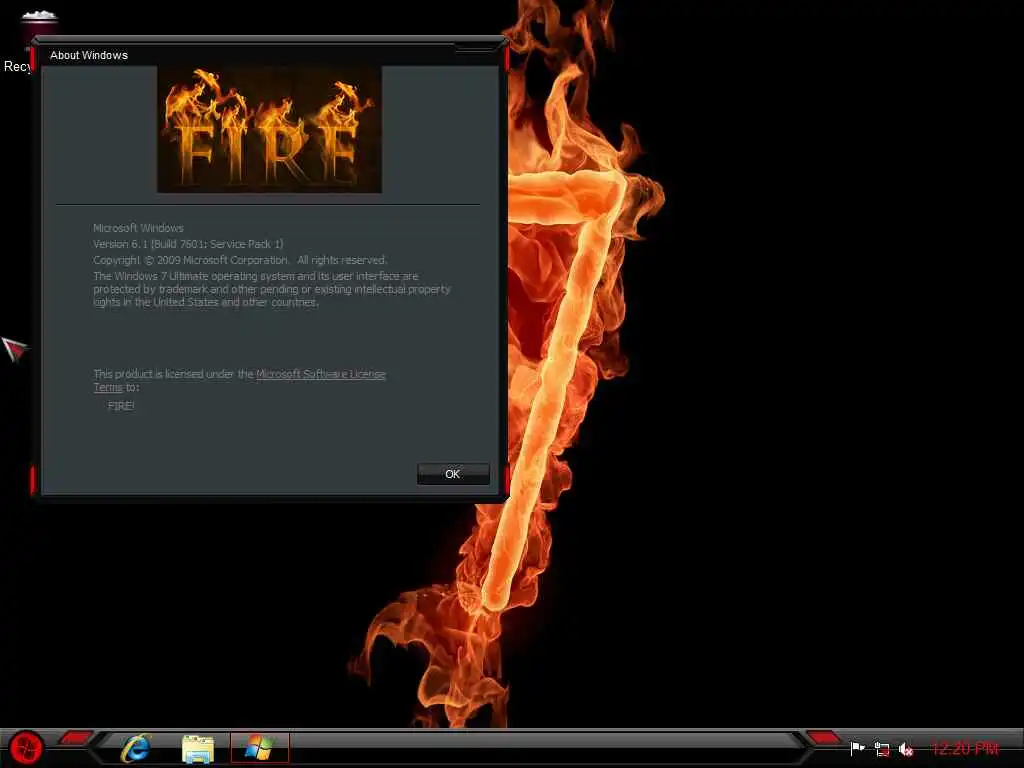Open the 12:20 PM taskbar clock

pyautogui.click(x=965, y=748)
